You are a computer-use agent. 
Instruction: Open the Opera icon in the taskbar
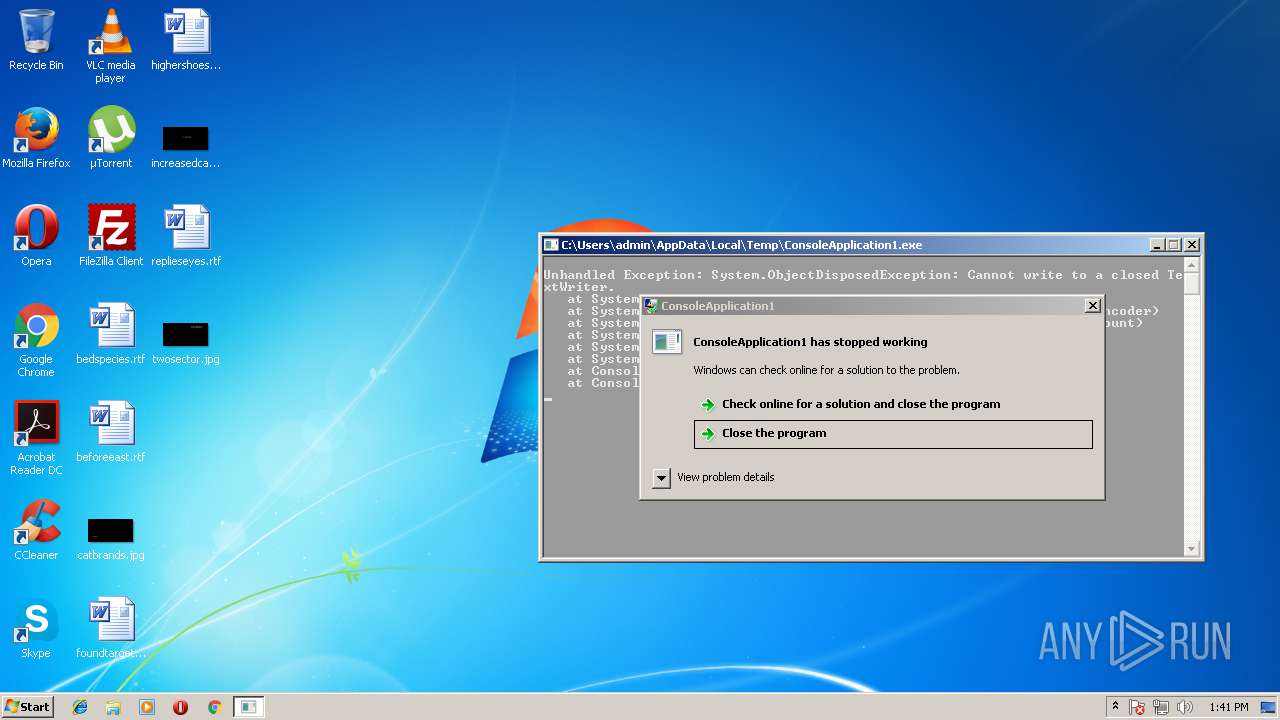(181, 707)
